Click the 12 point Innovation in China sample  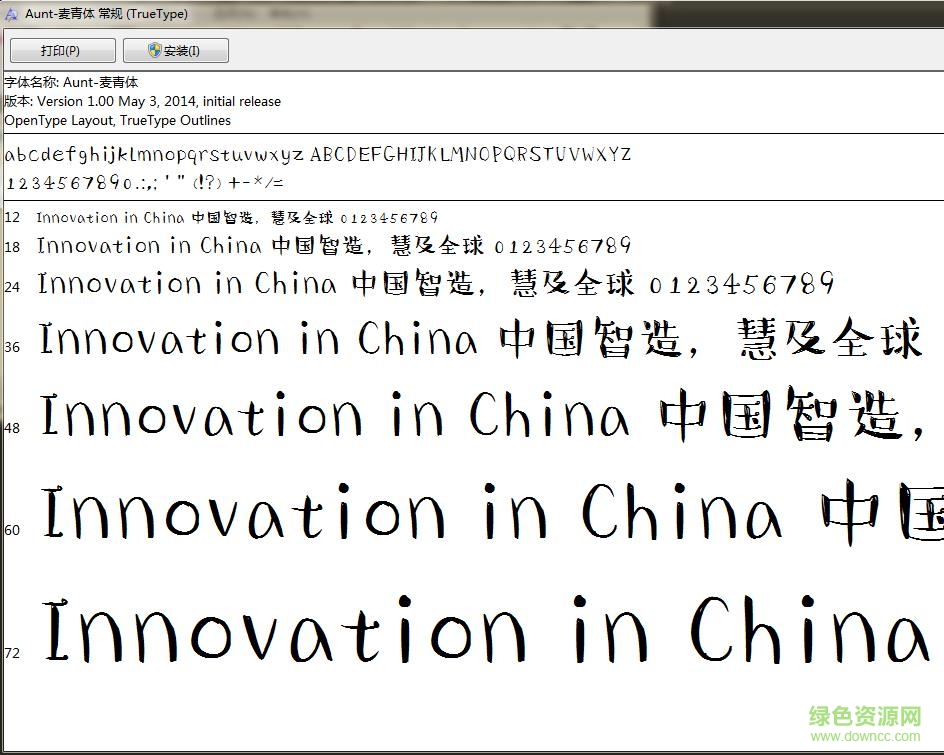click(x=237, y=217)
